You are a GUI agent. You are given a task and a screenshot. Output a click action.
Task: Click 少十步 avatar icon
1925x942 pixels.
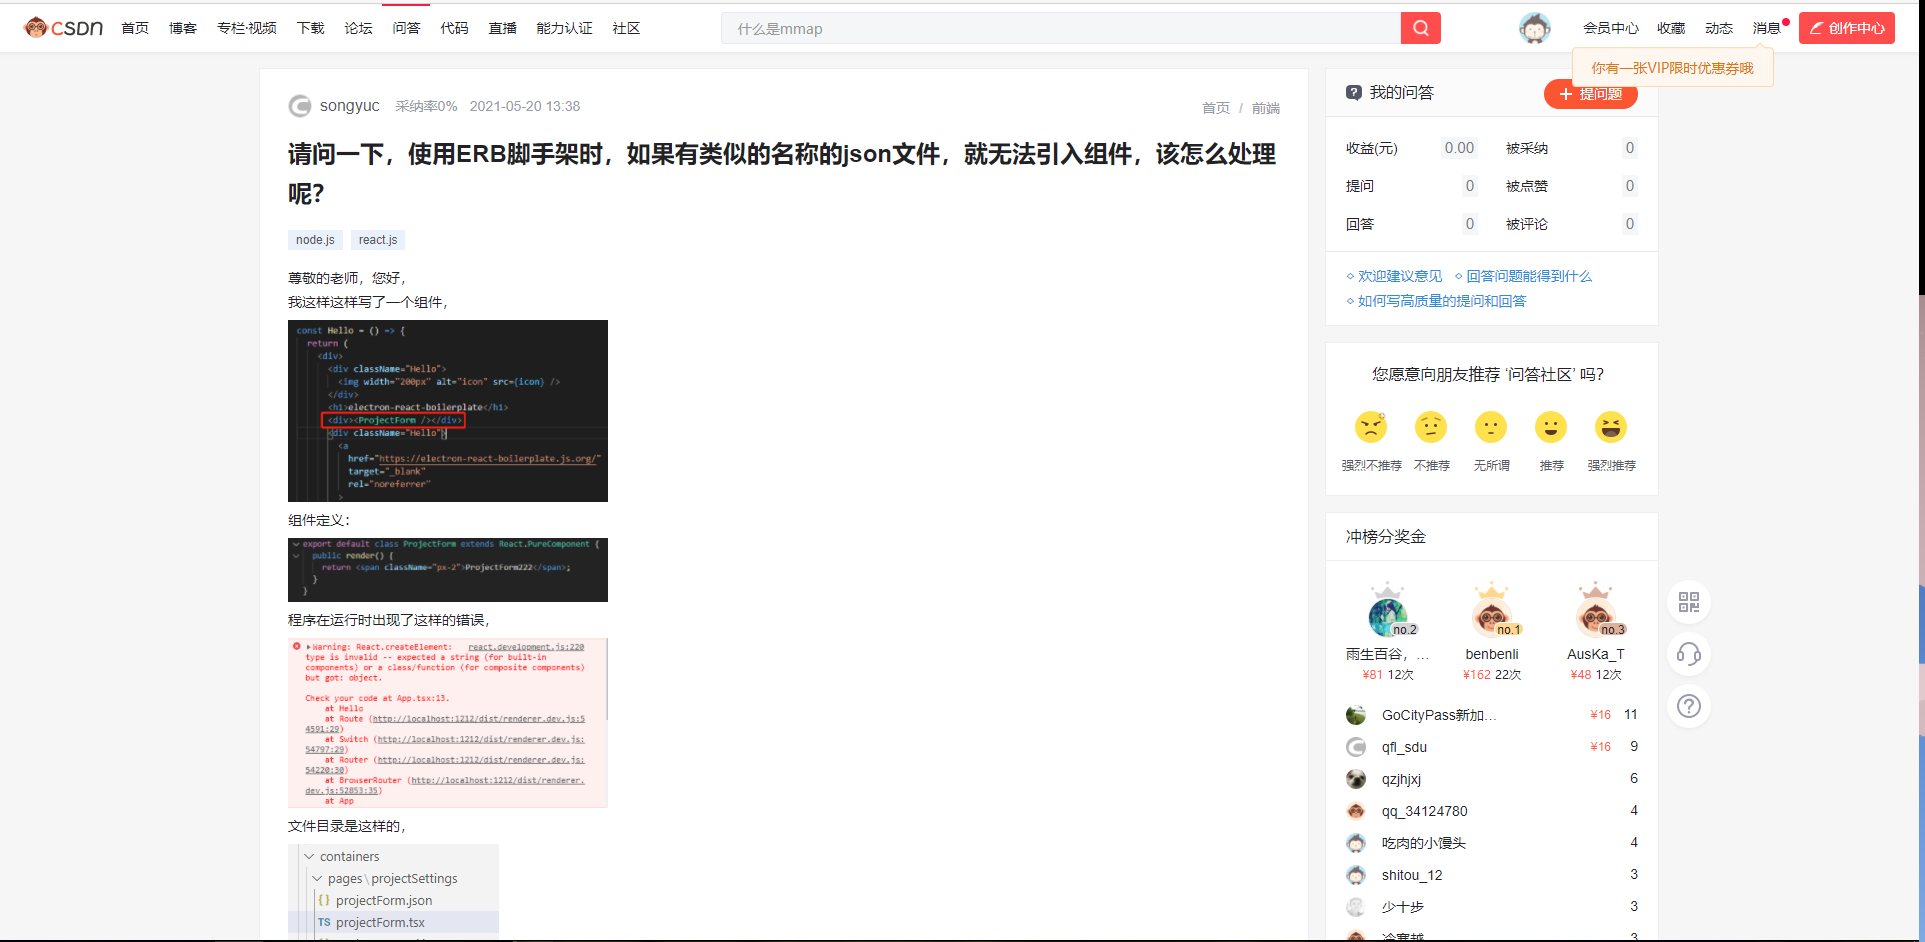point(1356,907)
